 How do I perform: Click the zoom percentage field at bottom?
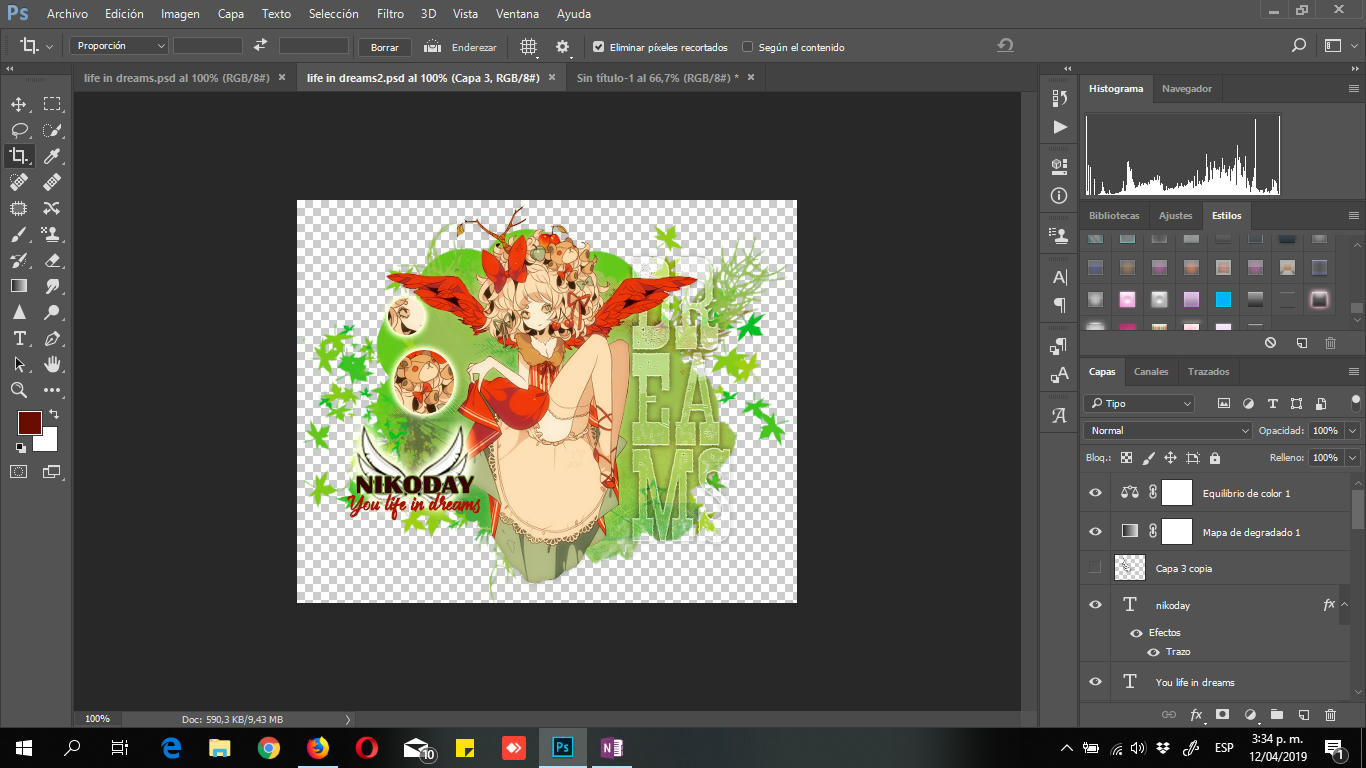97,719
